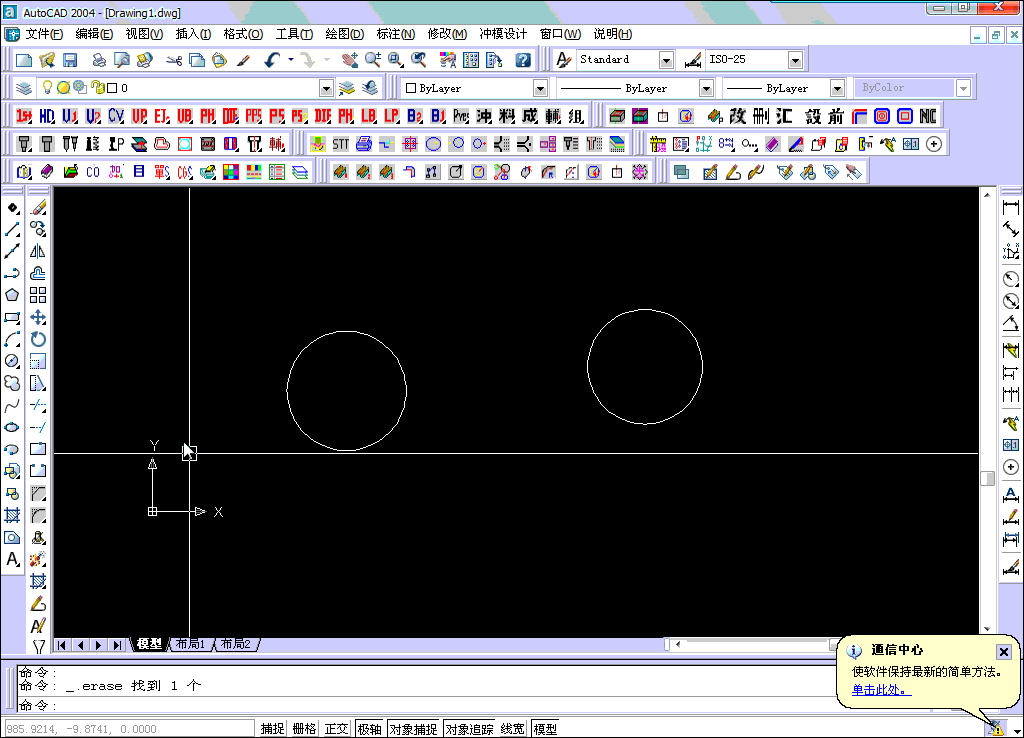Select the Polygon tool
Image resolution: width=1024 pixels, height=738 pixels.
click(x=12, y=295)
